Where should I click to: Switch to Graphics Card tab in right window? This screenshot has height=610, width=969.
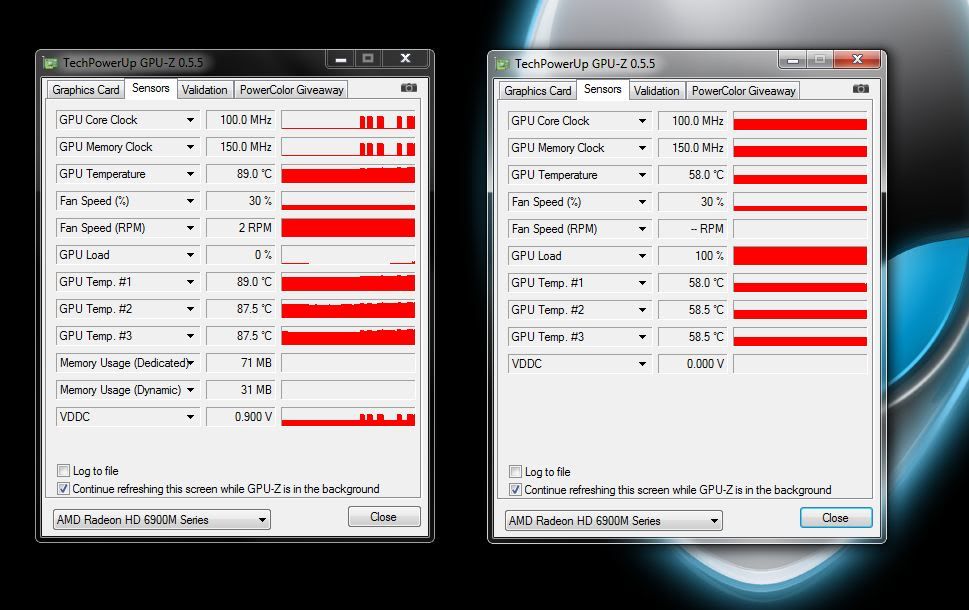pyautogui.click(x=538, y=91)
